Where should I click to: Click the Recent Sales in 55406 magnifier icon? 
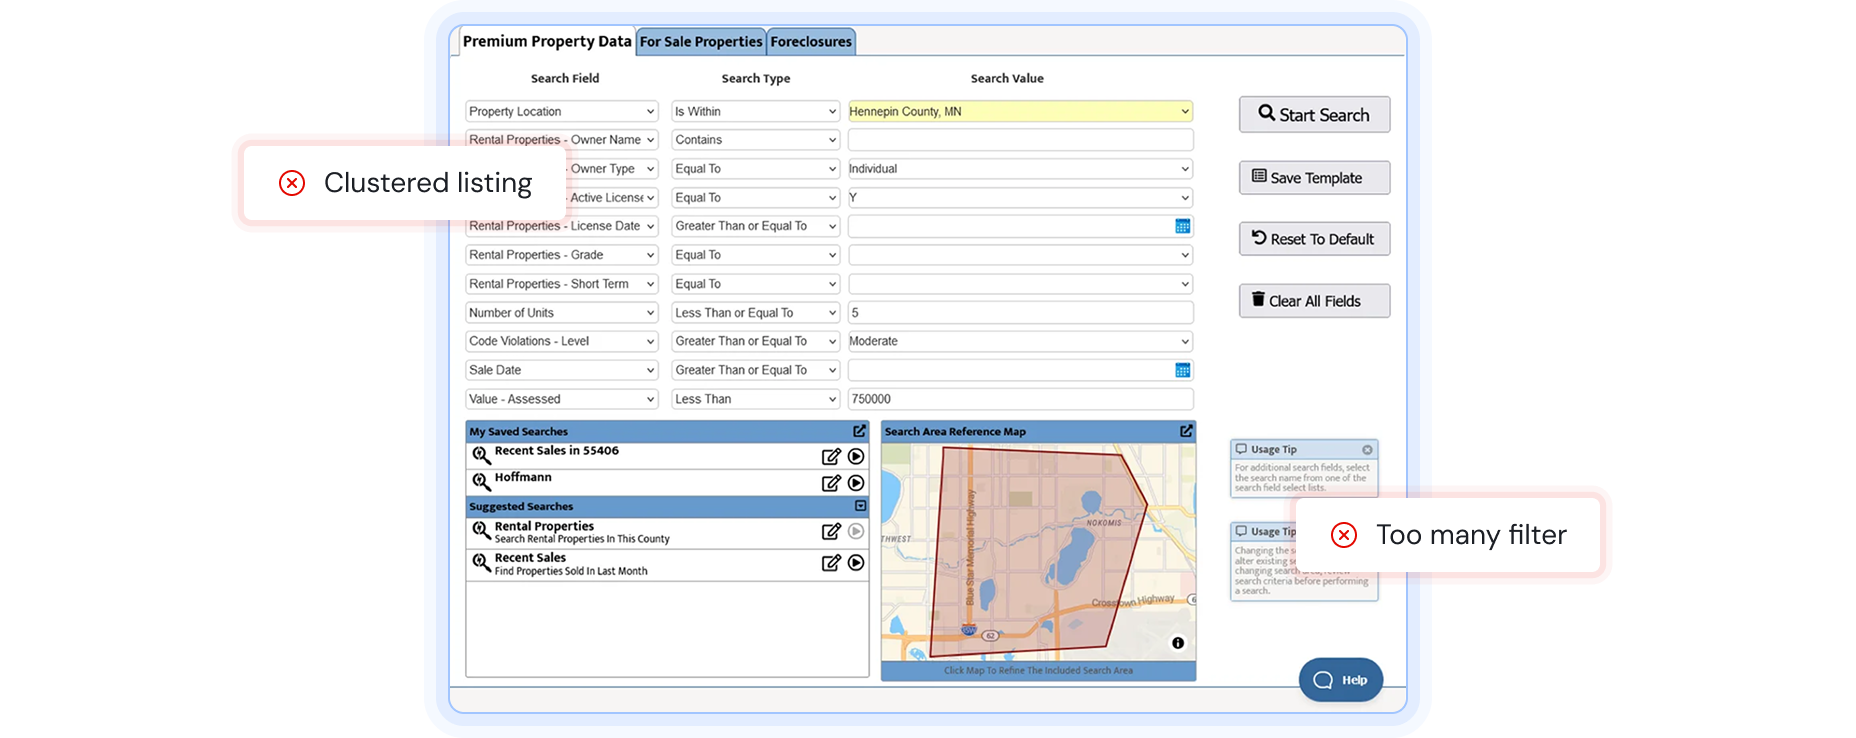tap(481, 456)
